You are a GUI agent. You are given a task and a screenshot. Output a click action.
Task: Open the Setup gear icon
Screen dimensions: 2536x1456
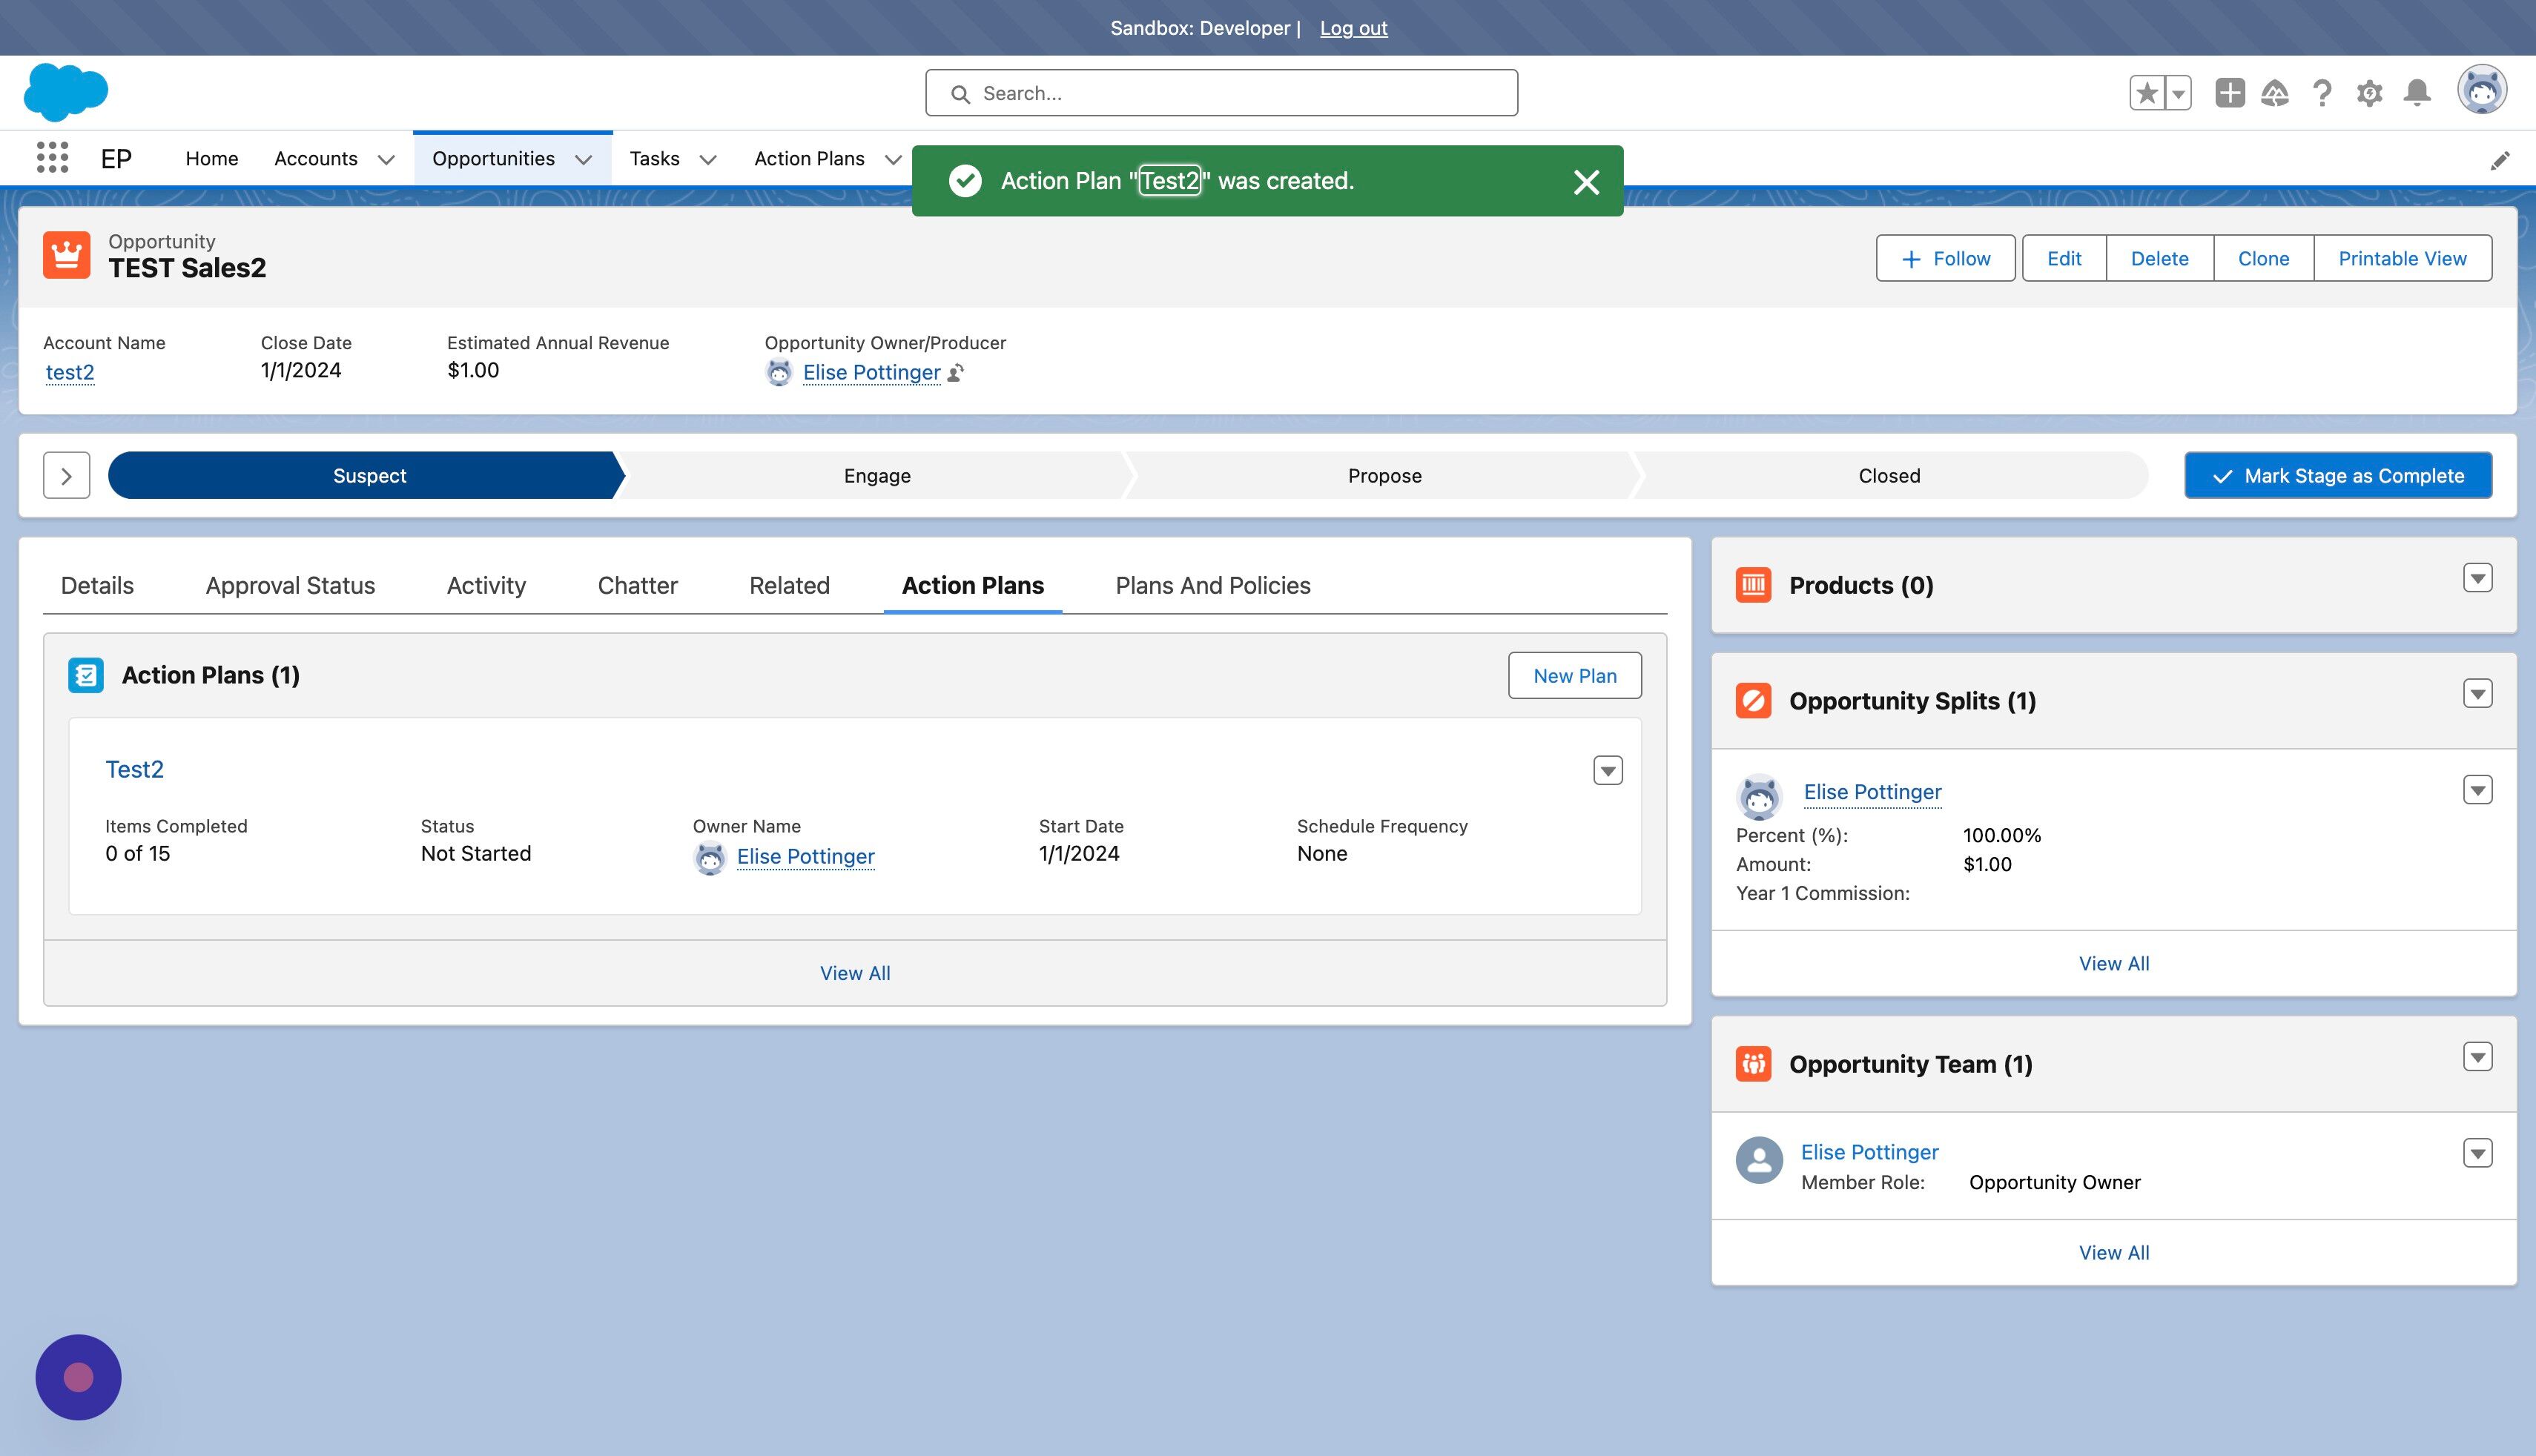click(x=2369, y=93)
